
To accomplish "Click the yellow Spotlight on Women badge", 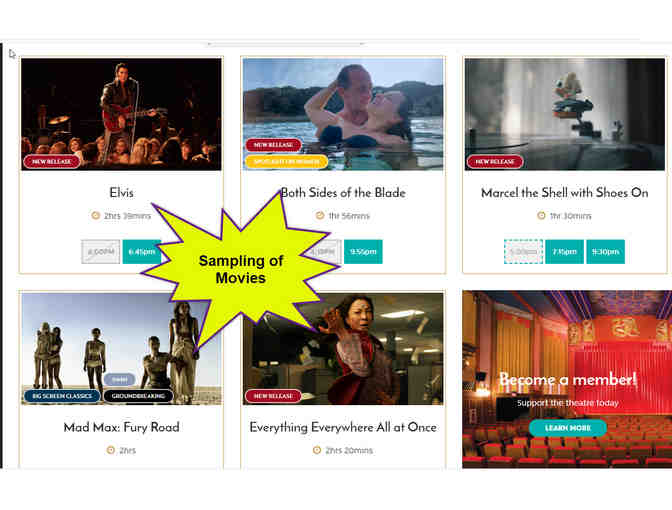I will click(286, 162).
